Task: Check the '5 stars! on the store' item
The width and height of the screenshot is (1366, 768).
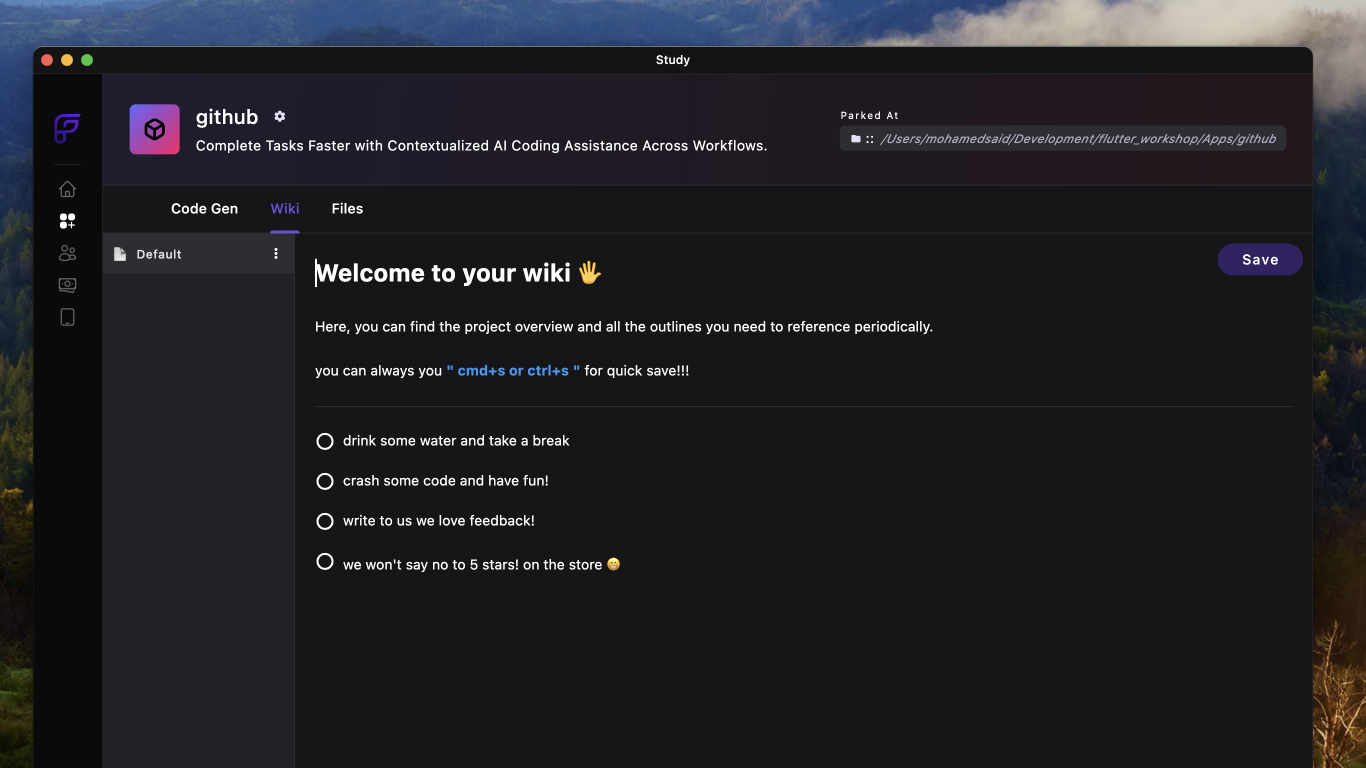Action: (325, 561)
